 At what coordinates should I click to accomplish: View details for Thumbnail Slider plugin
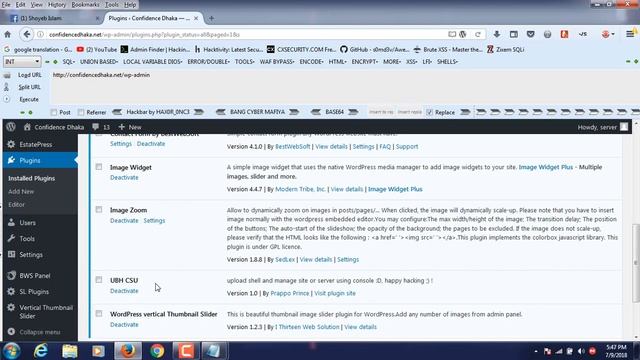(x=360, y=327)
